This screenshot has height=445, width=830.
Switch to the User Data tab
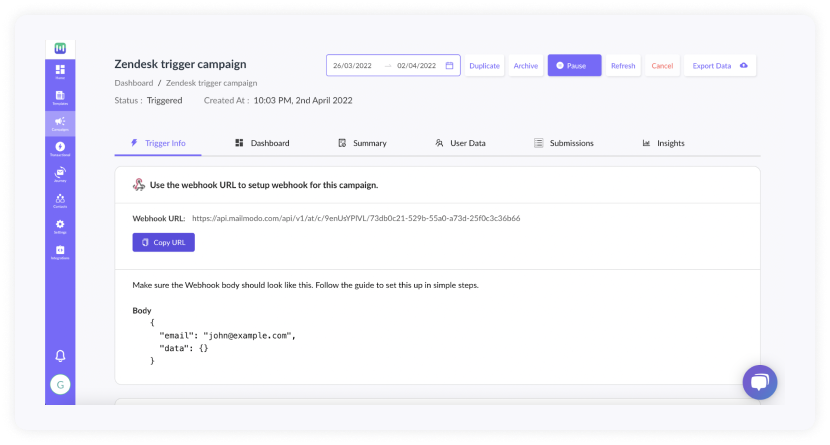pos(461,143)
